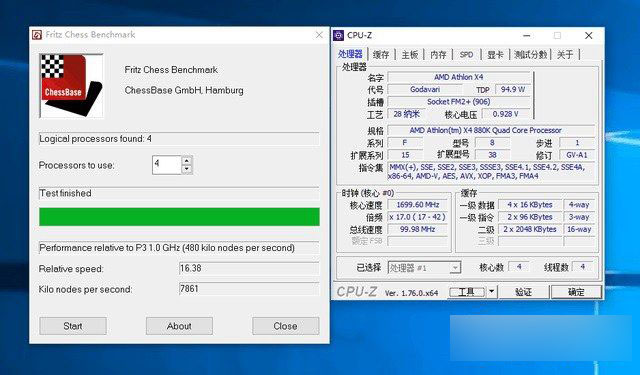Viewport: 640px width, 375px height.
Task: Click the L1 instruction cache 2 x 96 KBytes
Action: 530,217
